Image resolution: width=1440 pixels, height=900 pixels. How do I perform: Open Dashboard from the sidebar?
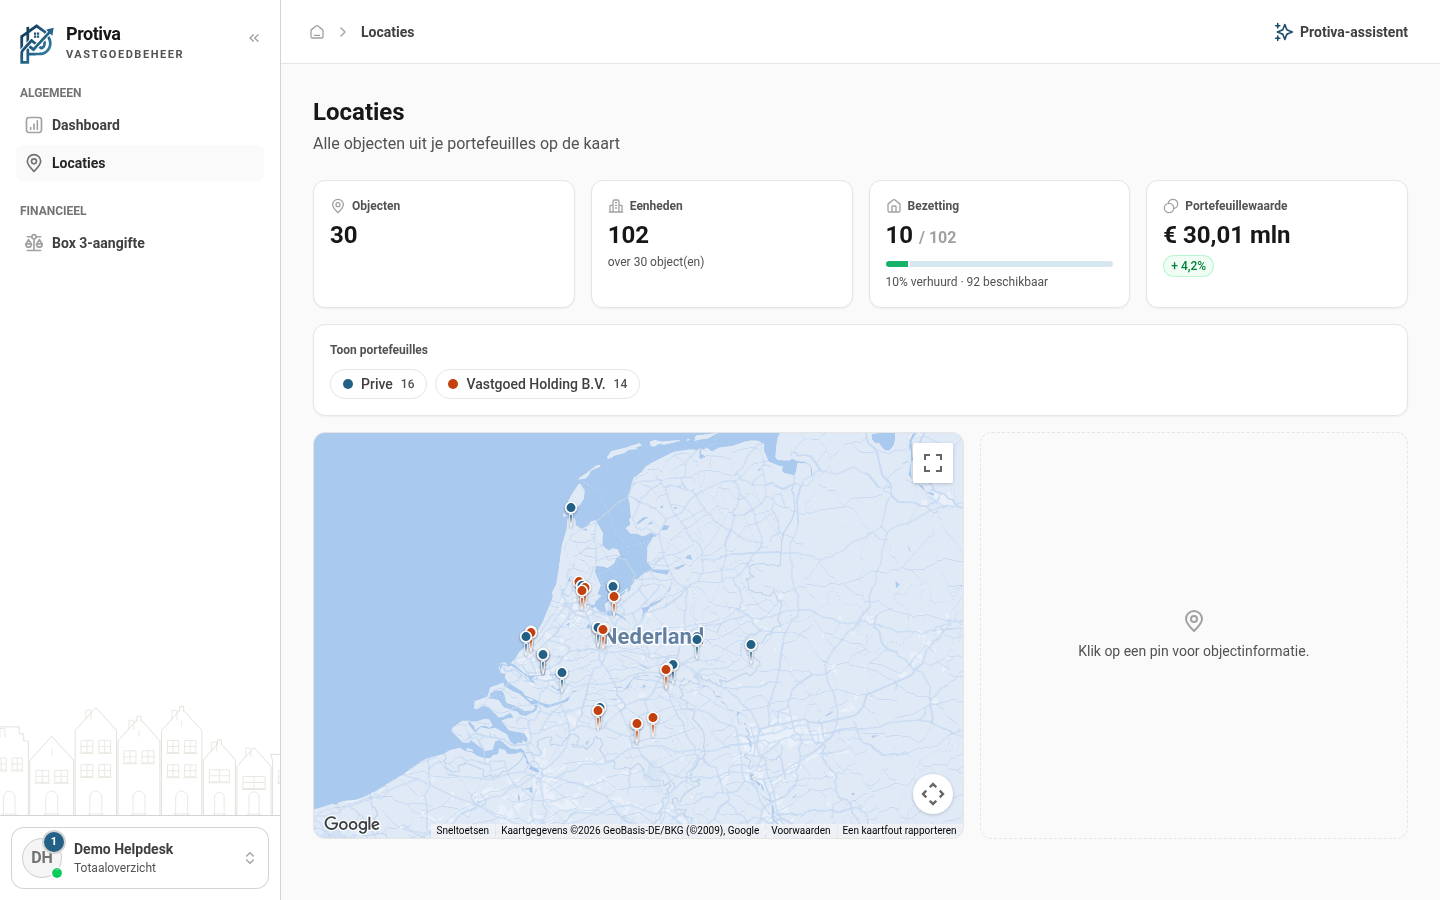coord(140,125)
